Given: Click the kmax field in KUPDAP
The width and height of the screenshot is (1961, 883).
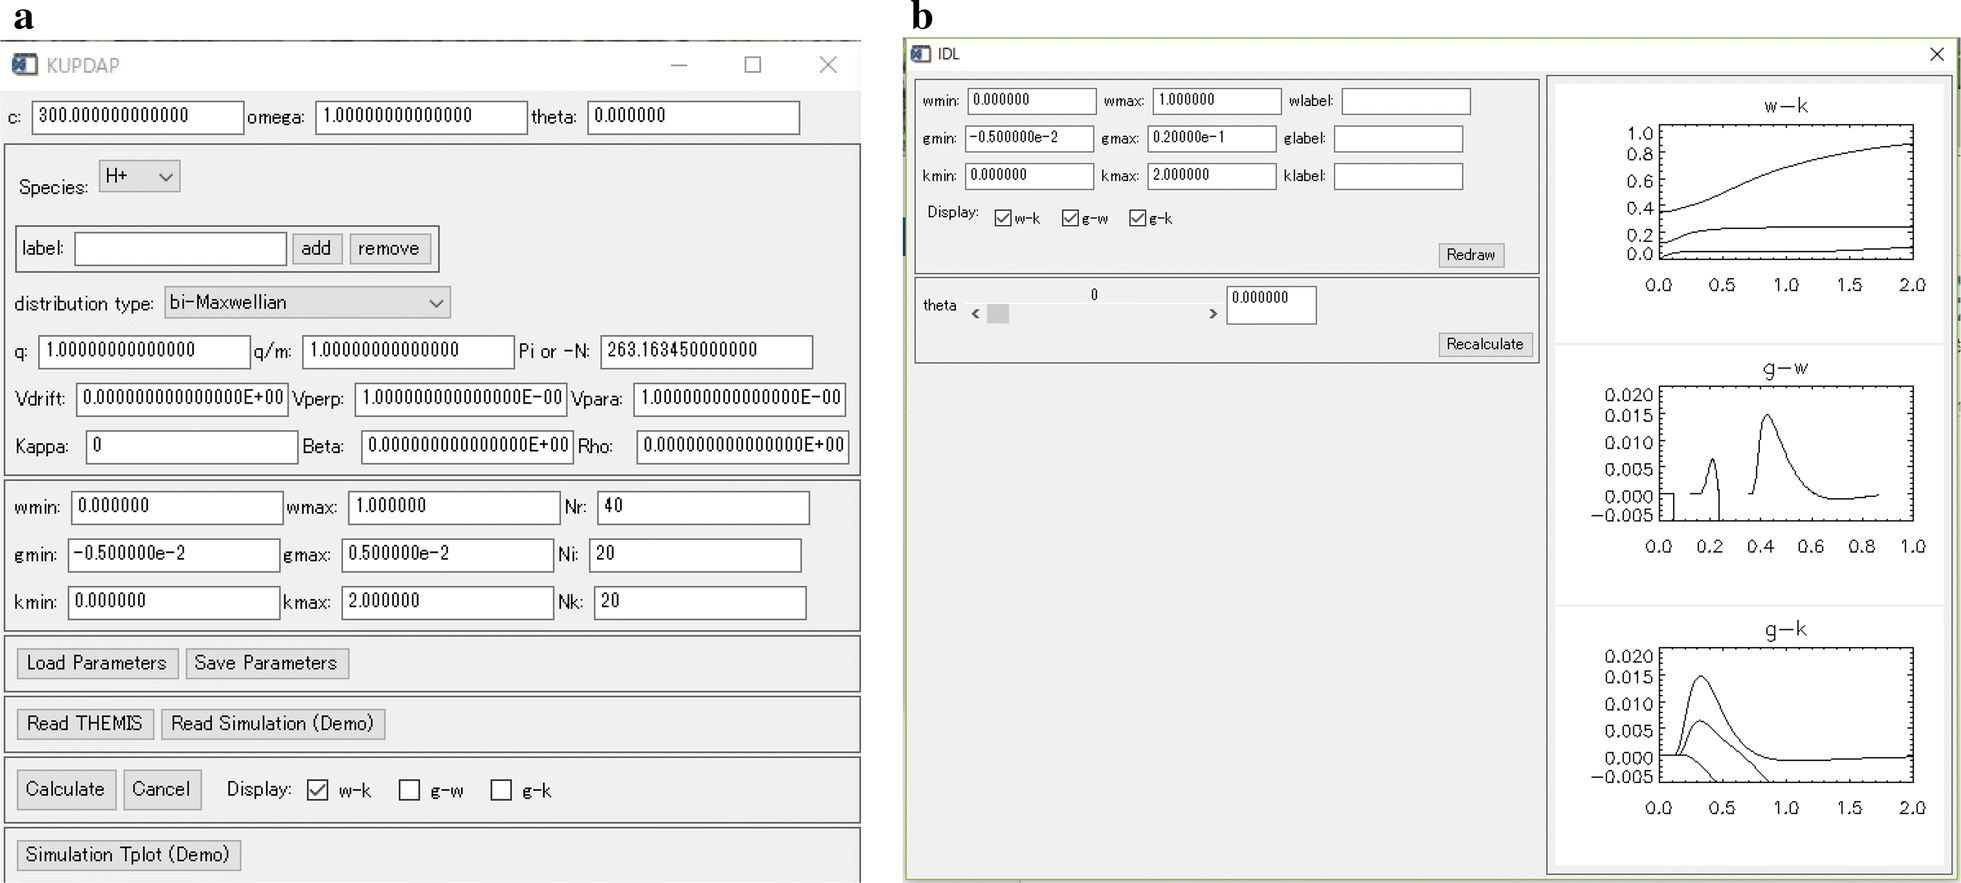Looking at the screenshot, I should (447, 602).
